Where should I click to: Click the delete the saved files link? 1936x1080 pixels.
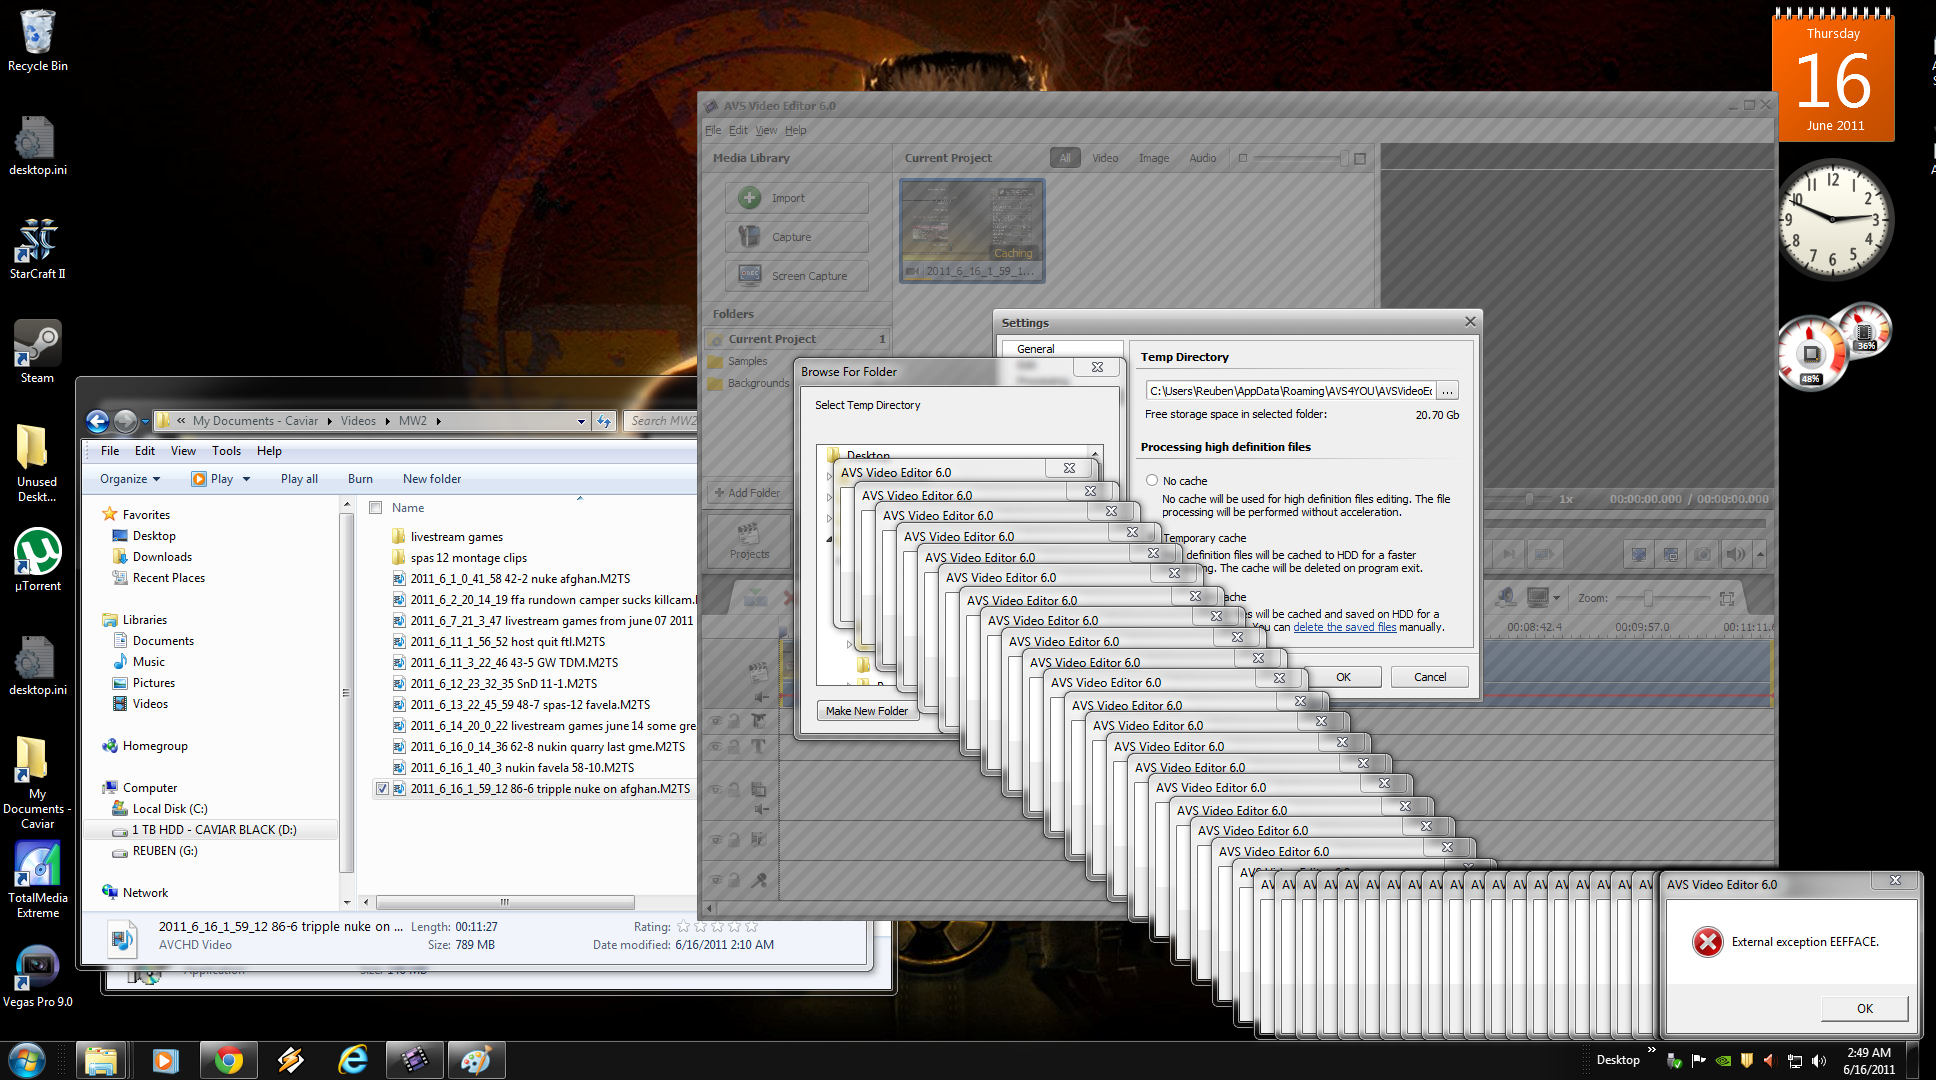pos(1344,627)
